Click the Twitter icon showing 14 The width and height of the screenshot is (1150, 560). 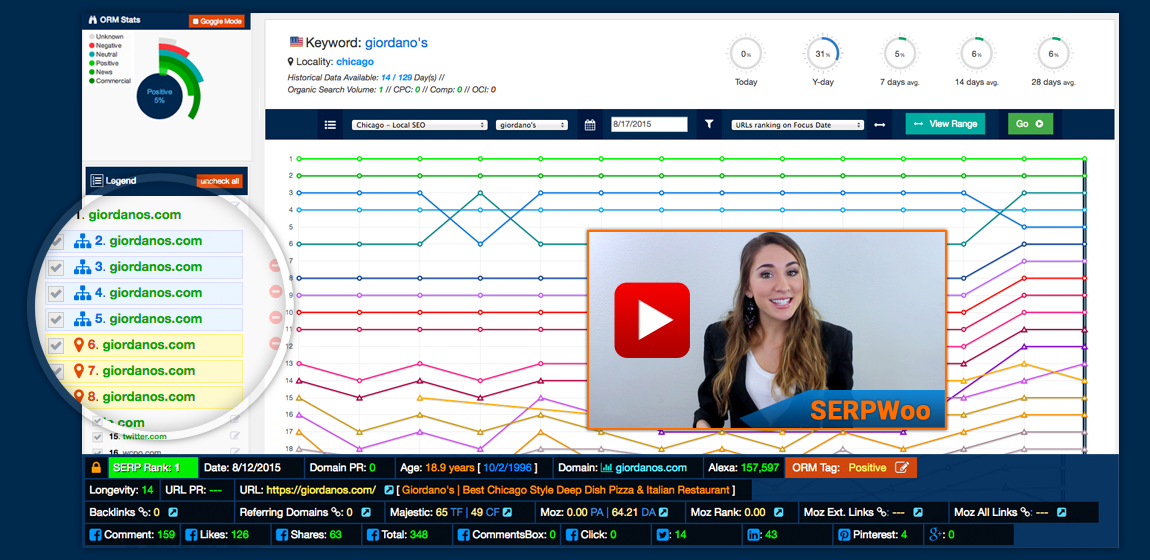click(x=663, y=535)
